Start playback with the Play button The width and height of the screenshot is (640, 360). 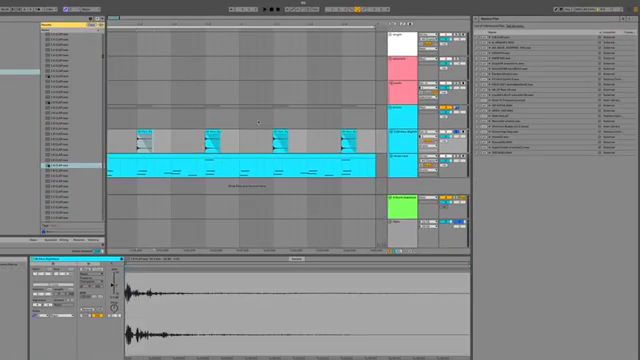(x=264, y=9)
